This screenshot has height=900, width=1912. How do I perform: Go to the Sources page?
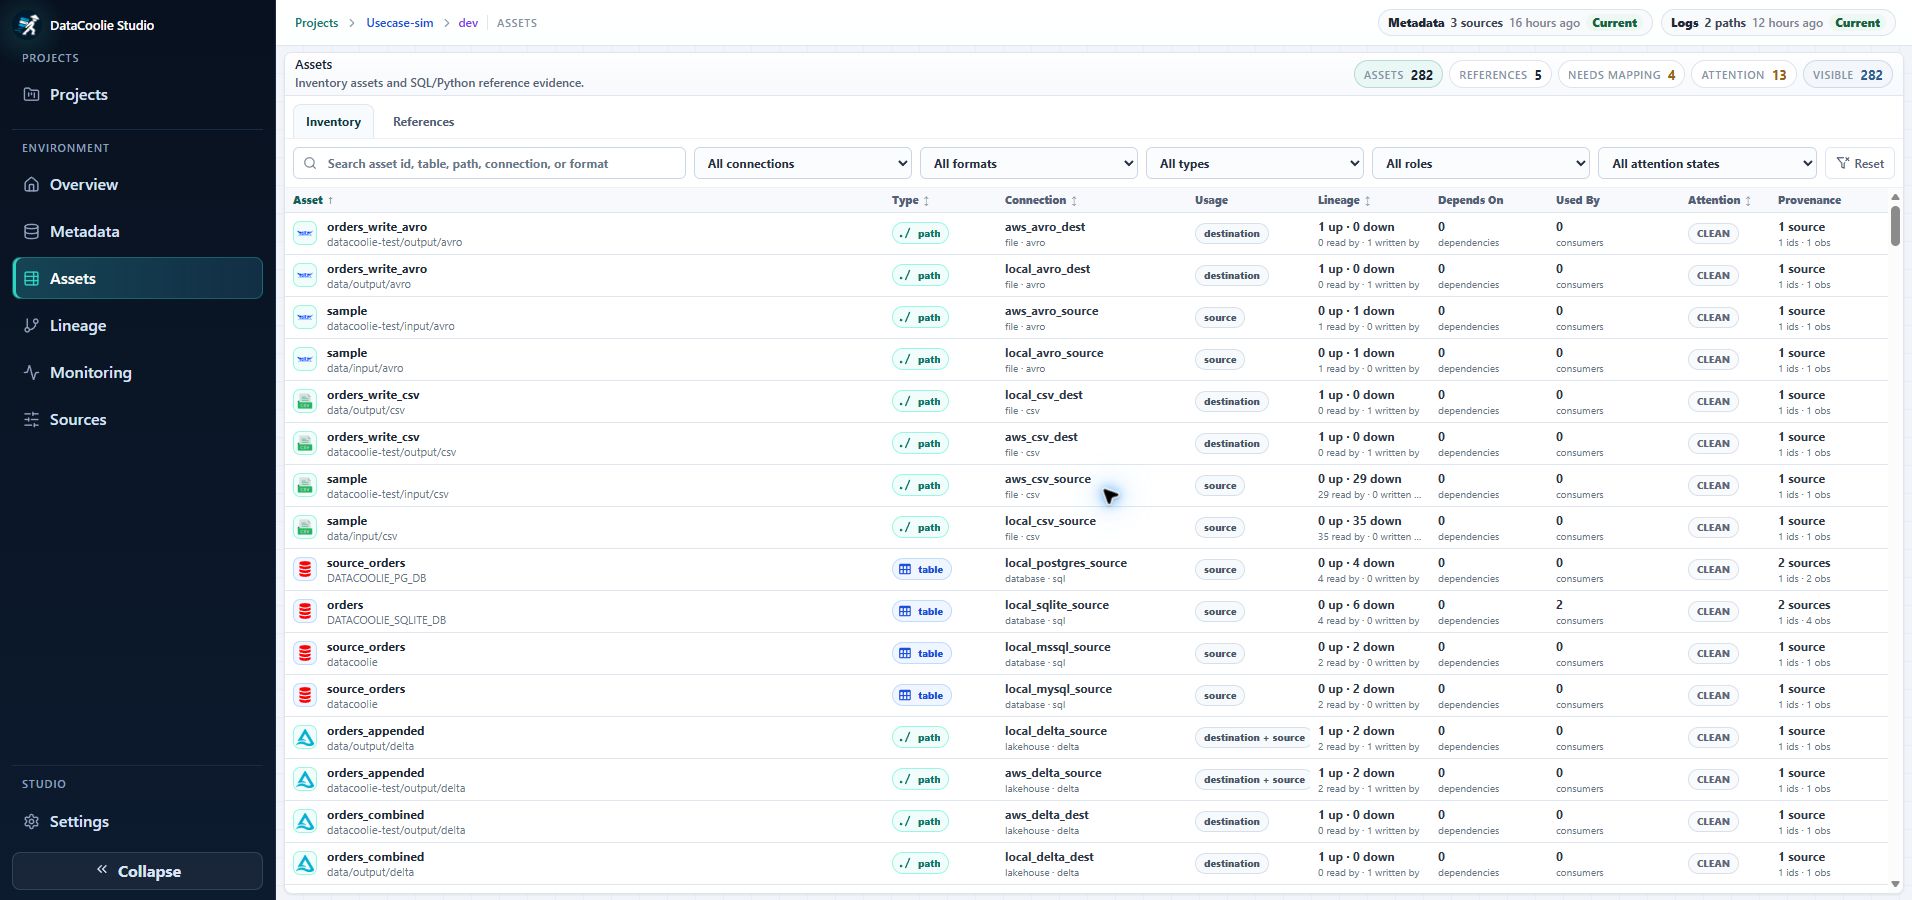137,420
